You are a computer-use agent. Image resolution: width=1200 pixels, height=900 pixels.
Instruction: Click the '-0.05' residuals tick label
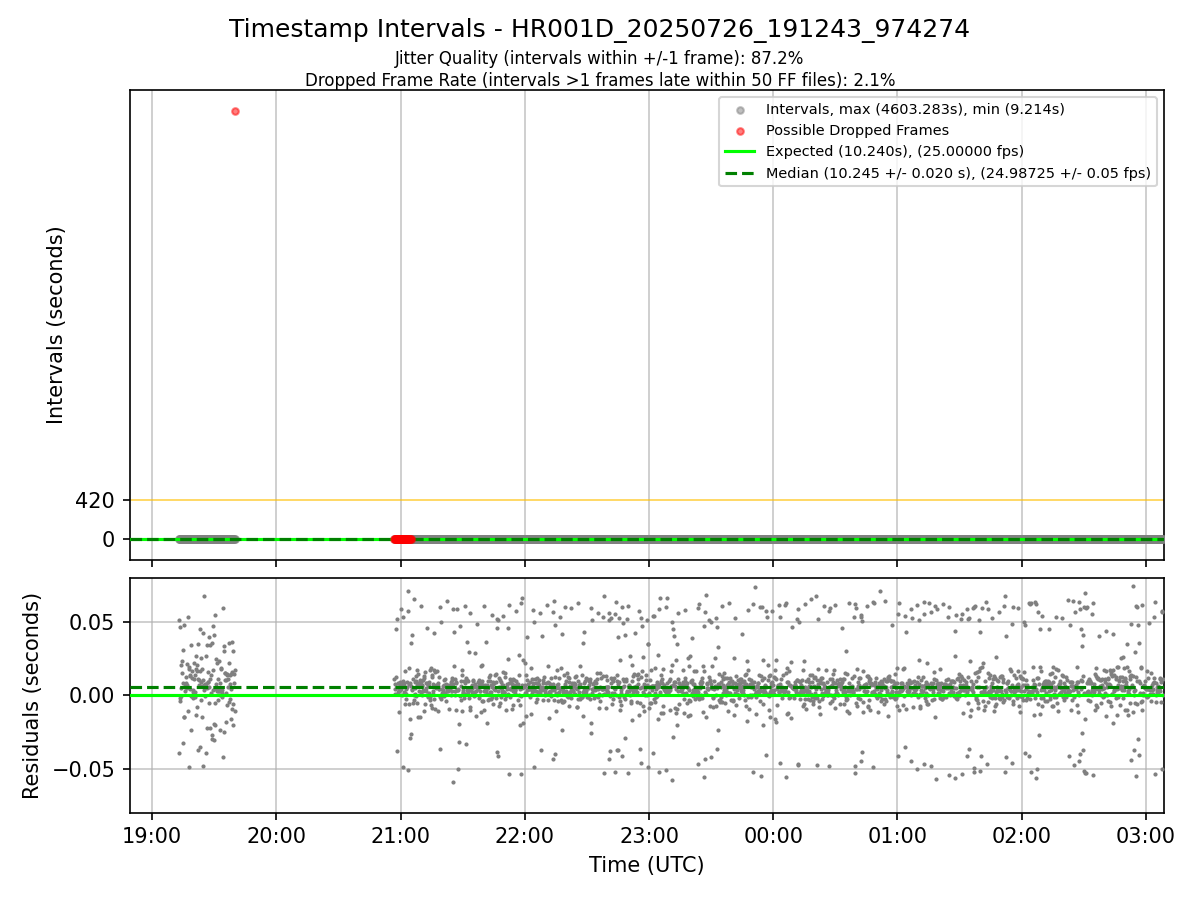pos(85,770)
